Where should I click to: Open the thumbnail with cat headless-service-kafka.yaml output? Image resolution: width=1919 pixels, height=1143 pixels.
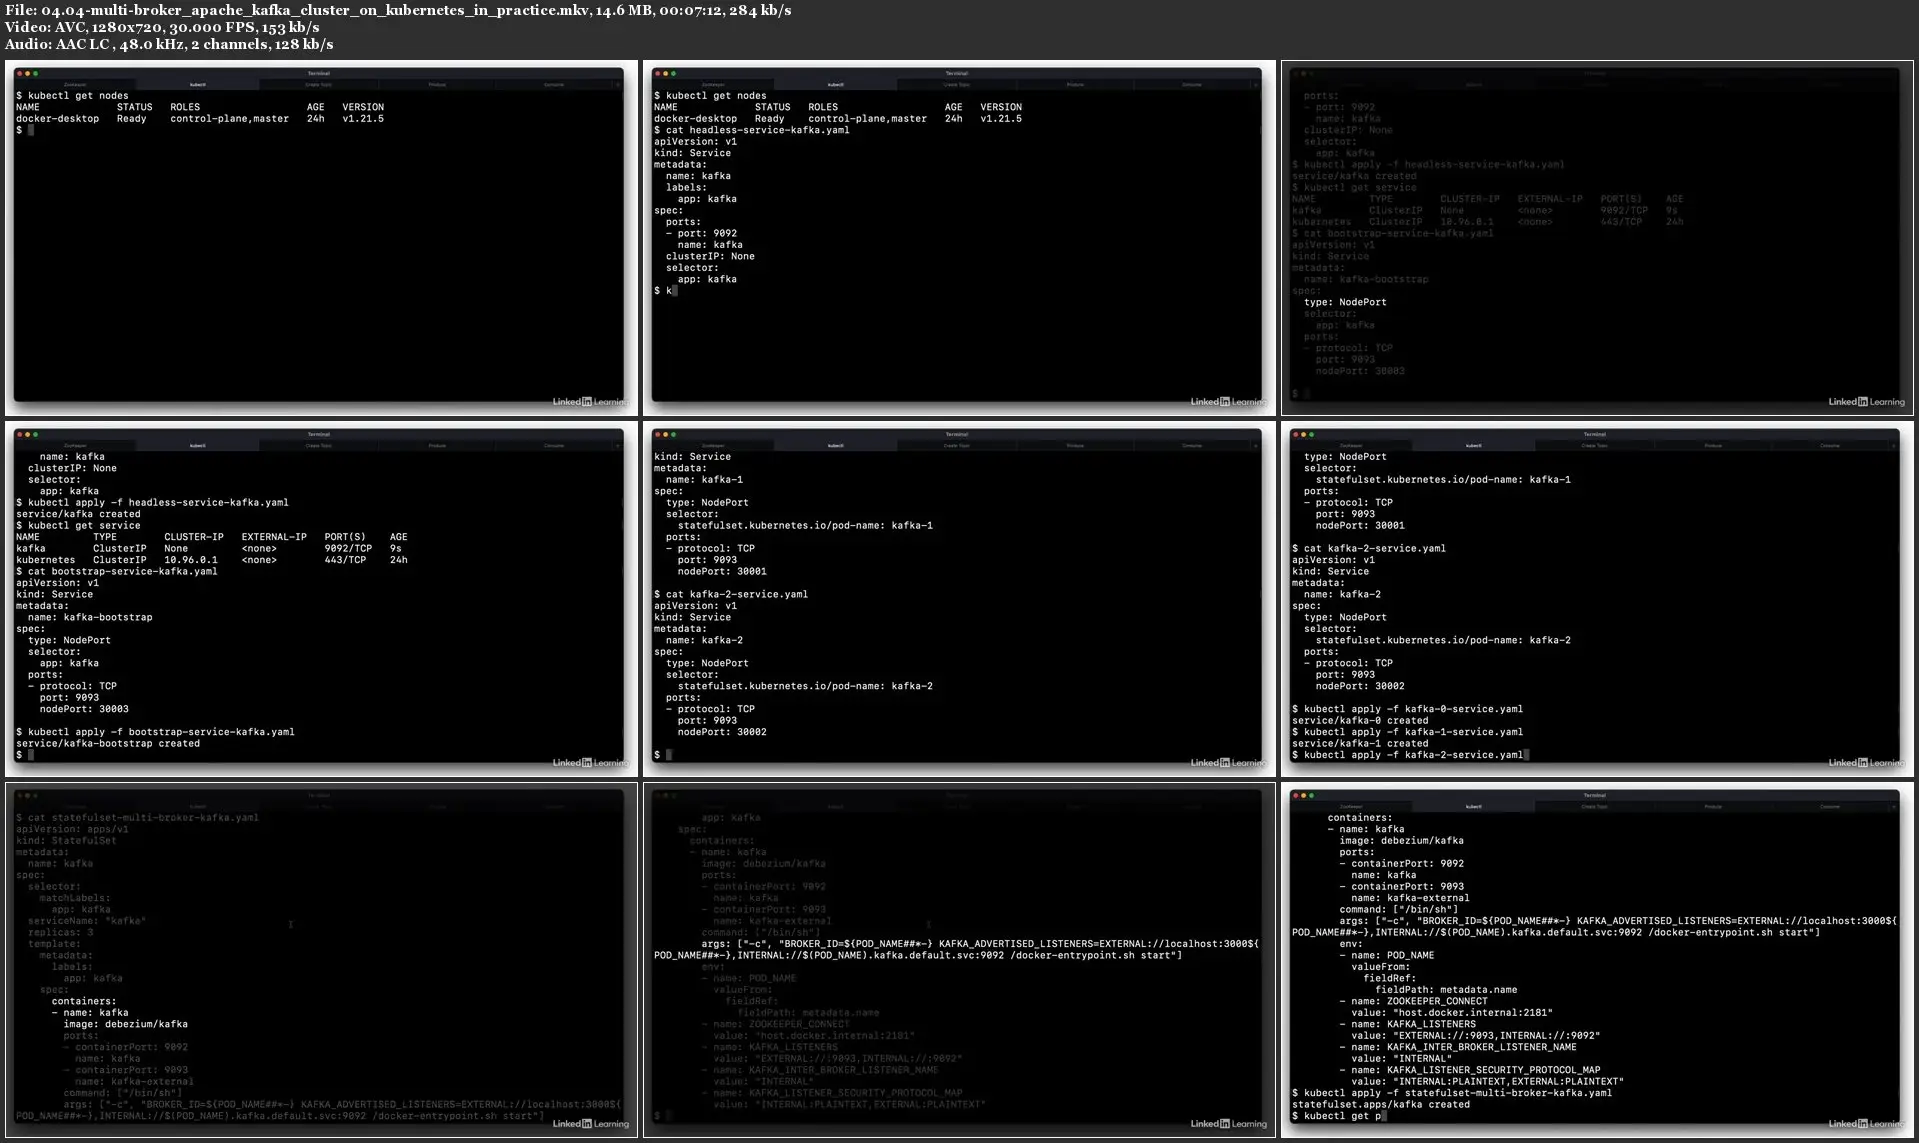pos(958,238)
